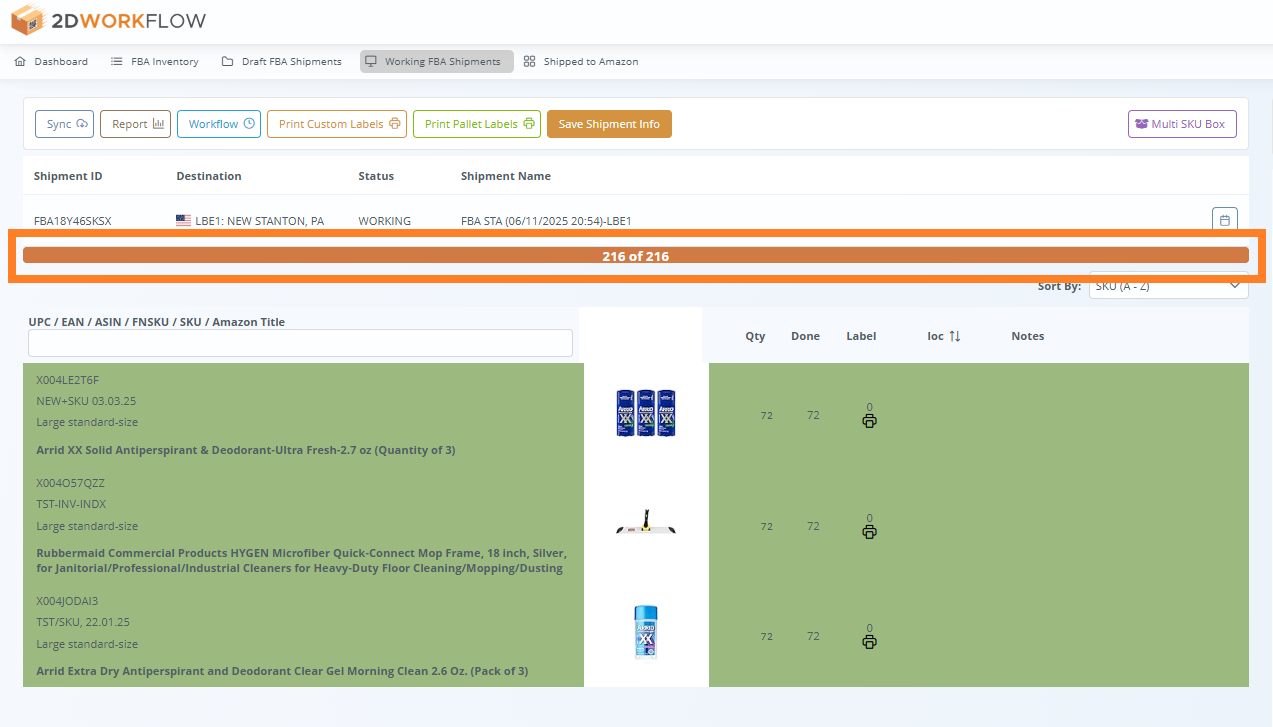Print label for Arrid Extra Dry Gel
The image size is (1273, 727).
869,642
